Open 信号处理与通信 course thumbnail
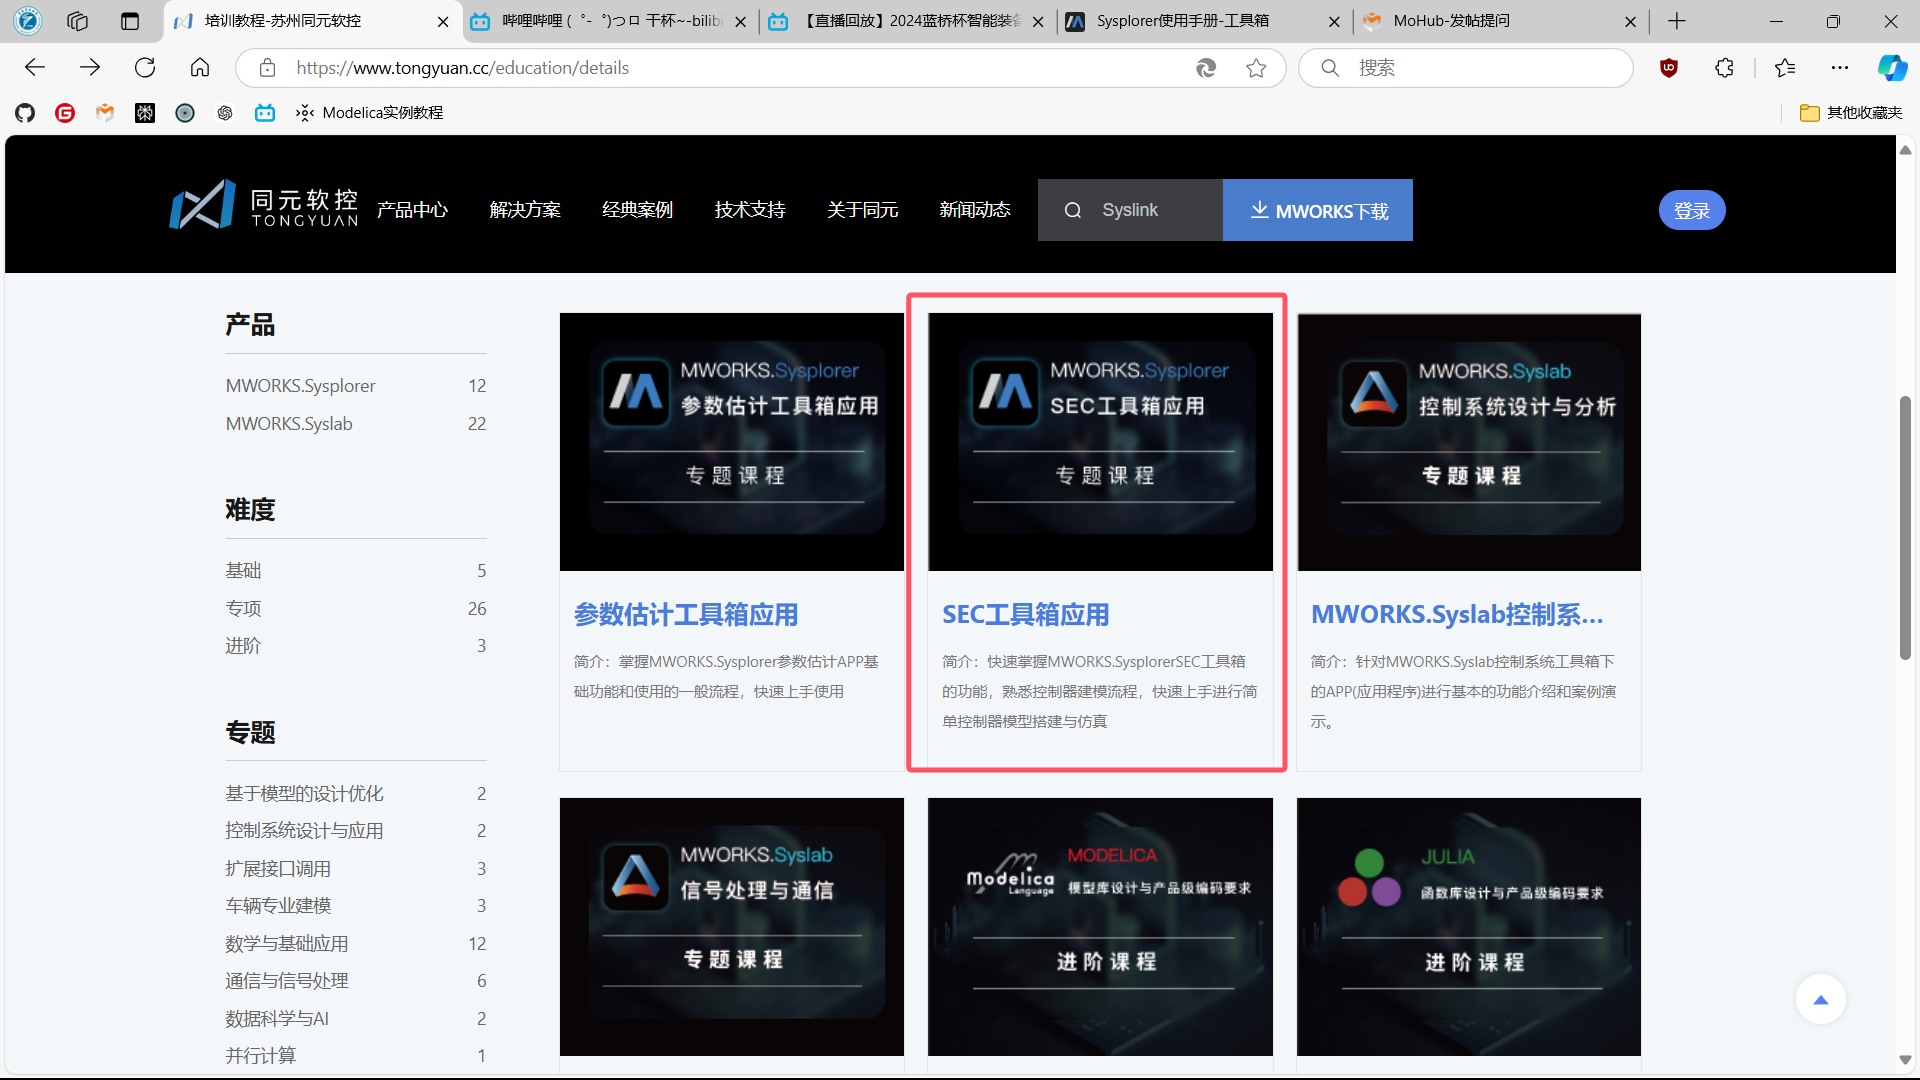1920x1080 pixels. (x=732, y=927)
